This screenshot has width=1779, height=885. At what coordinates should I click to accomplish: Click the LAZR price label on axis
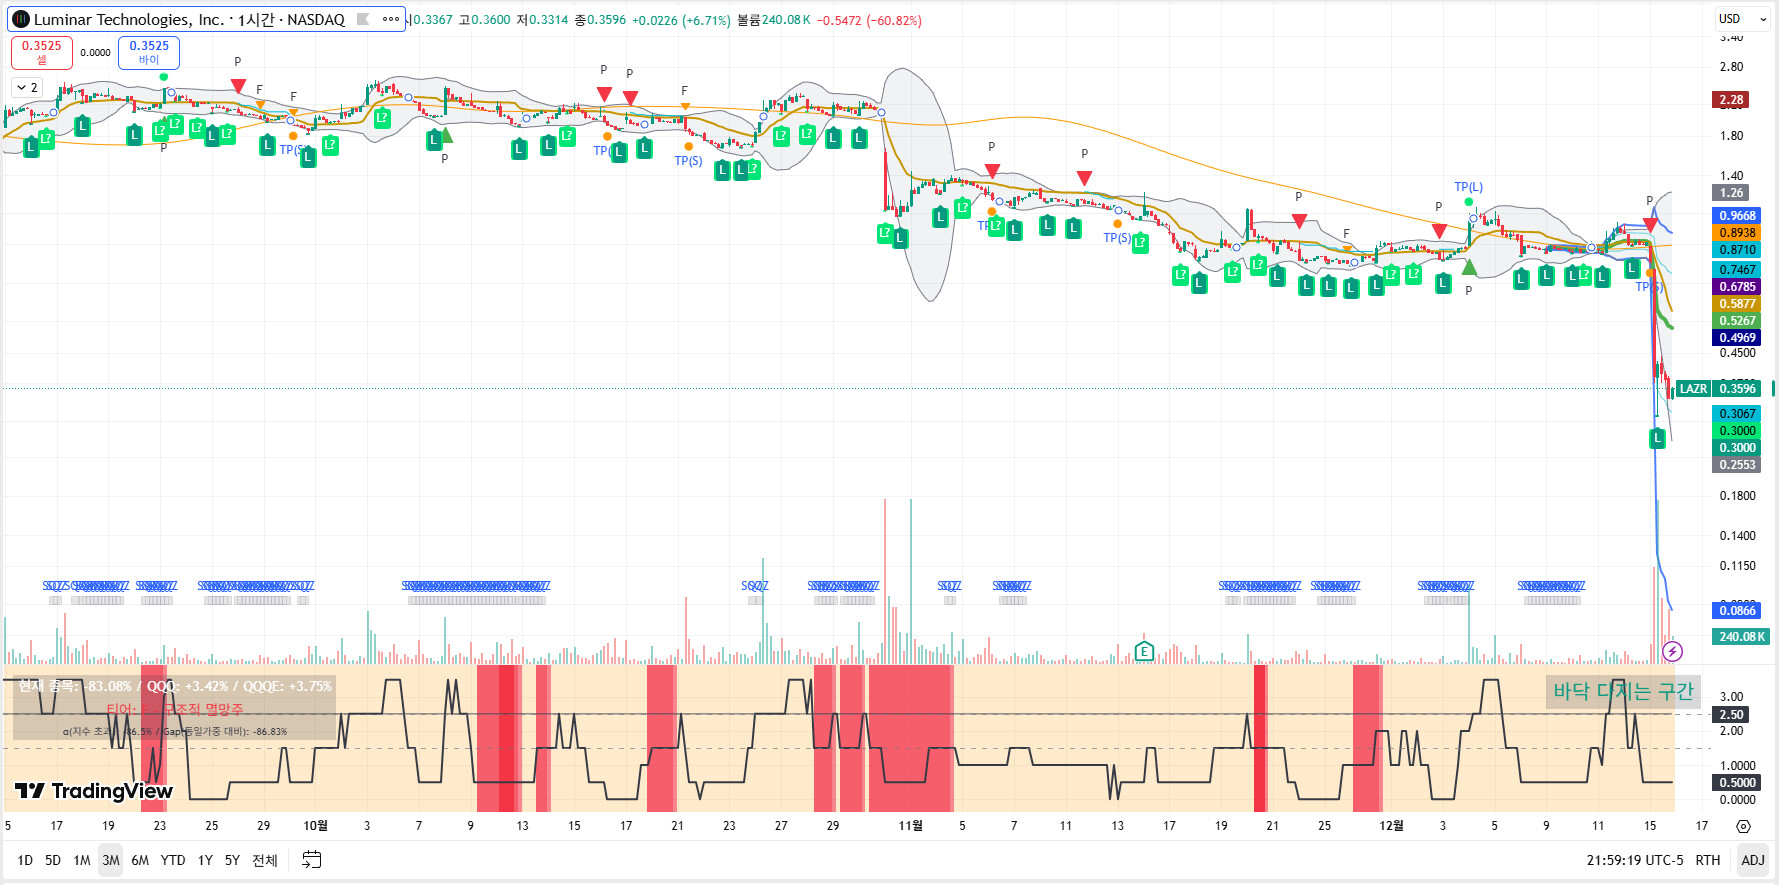[x=1693, y=389]
